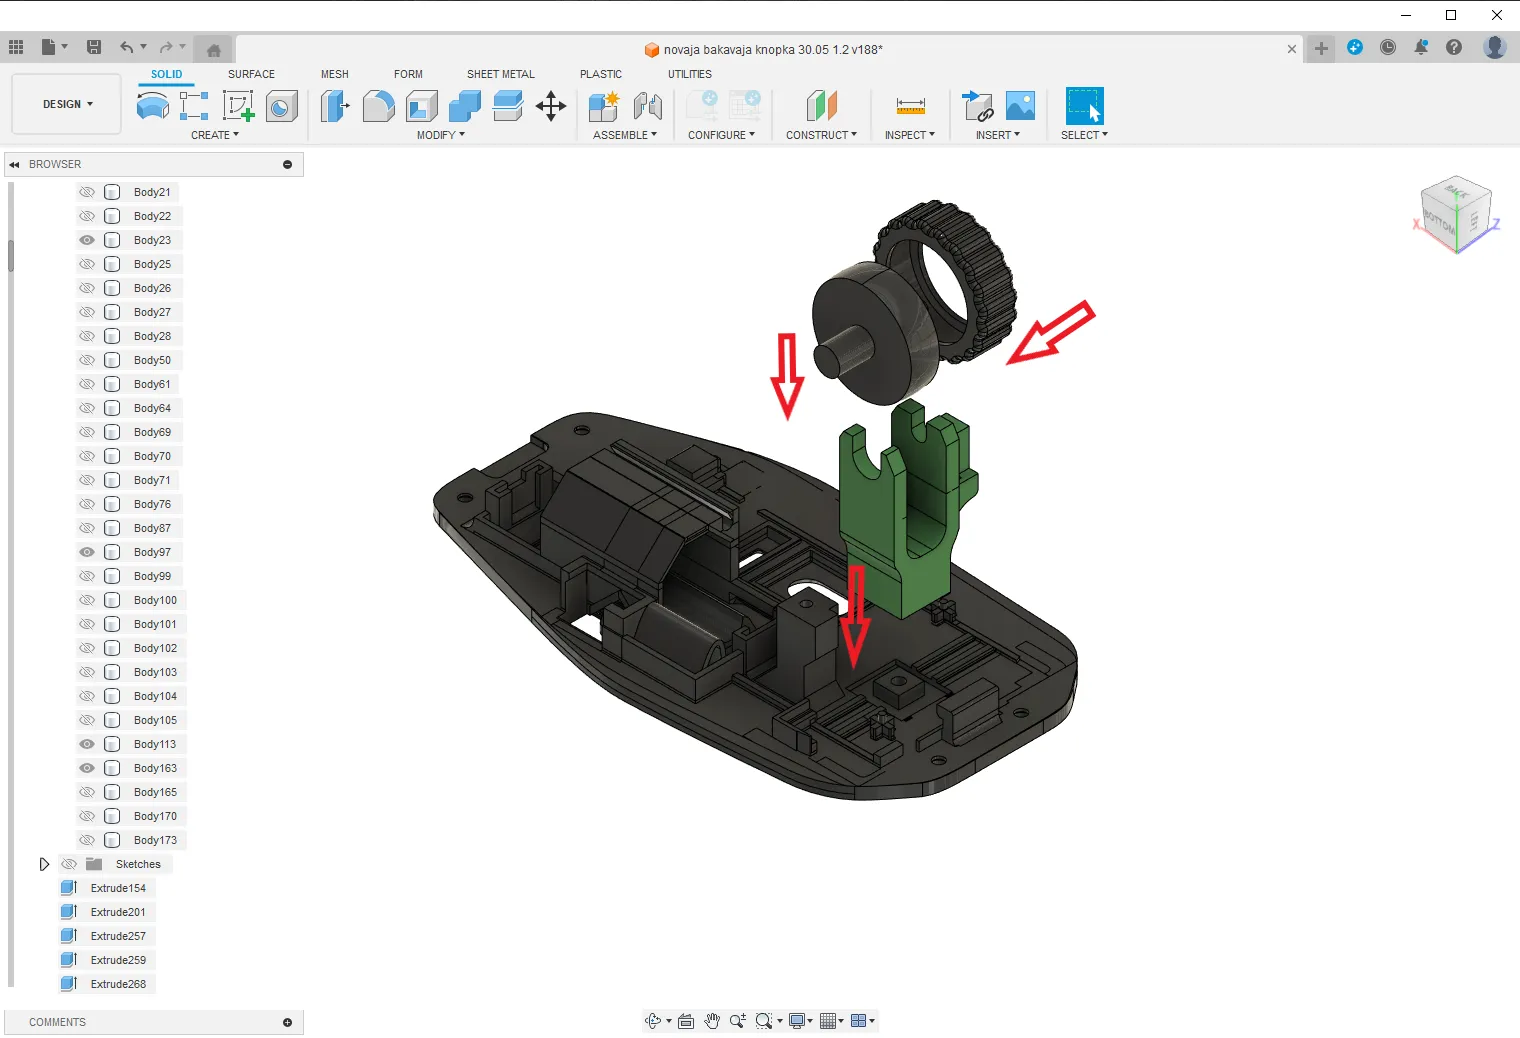Open the CONSTRUCT menu
1520x1038 pixels.
click(821, 135)
